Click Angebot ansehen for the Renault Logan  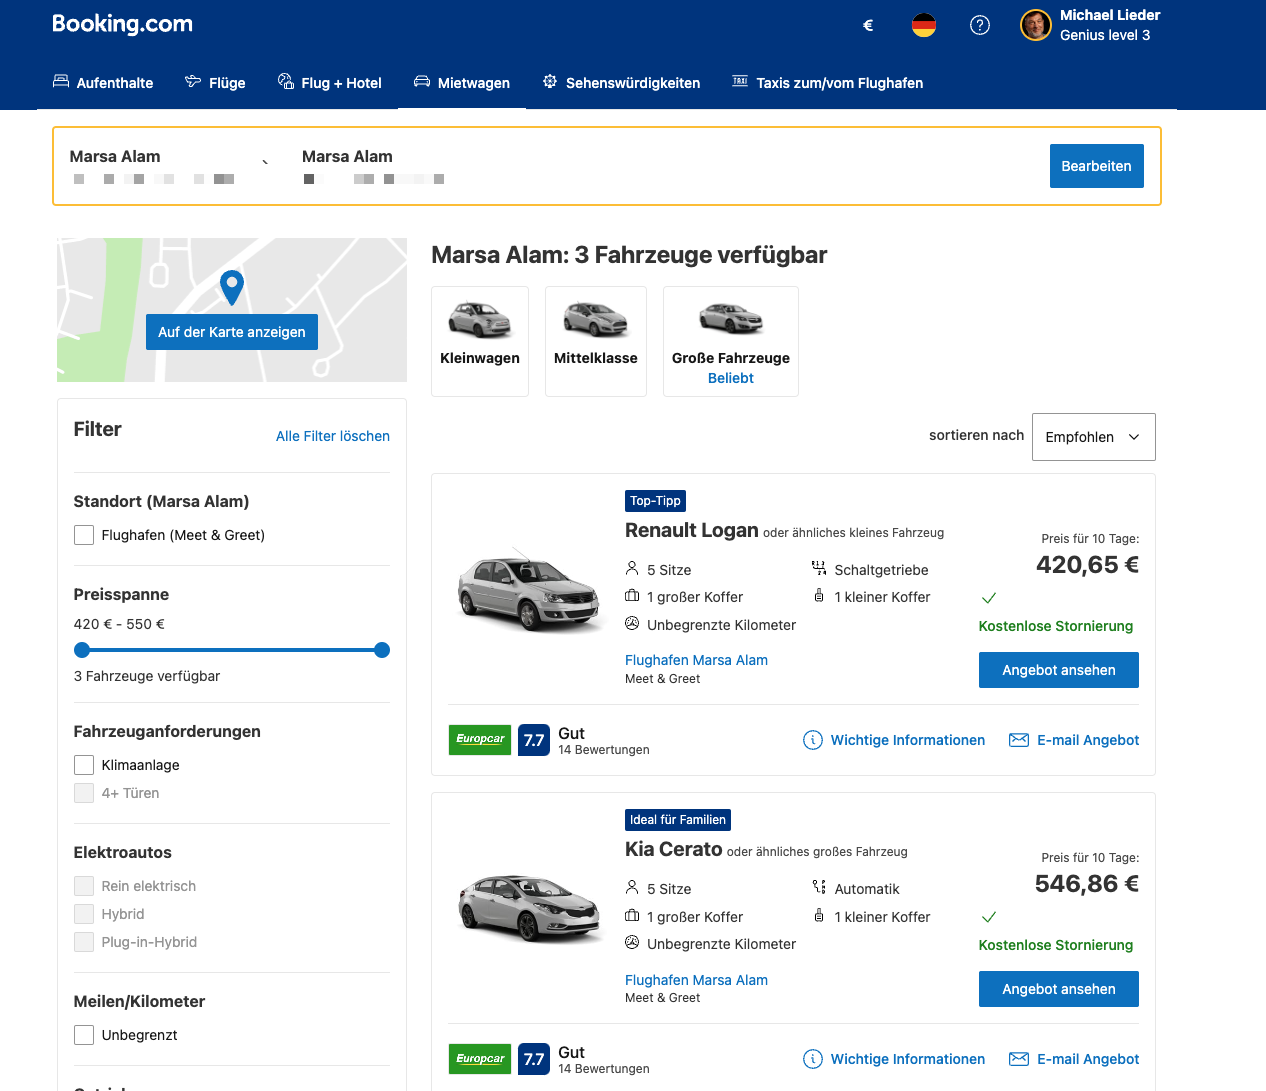(1058, 670)
